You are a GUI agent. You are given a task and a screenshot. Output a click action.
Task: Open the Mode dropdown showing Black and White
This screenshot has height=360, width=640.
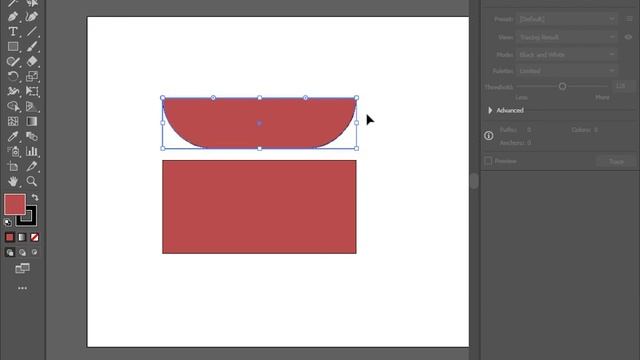pos(567,54)
